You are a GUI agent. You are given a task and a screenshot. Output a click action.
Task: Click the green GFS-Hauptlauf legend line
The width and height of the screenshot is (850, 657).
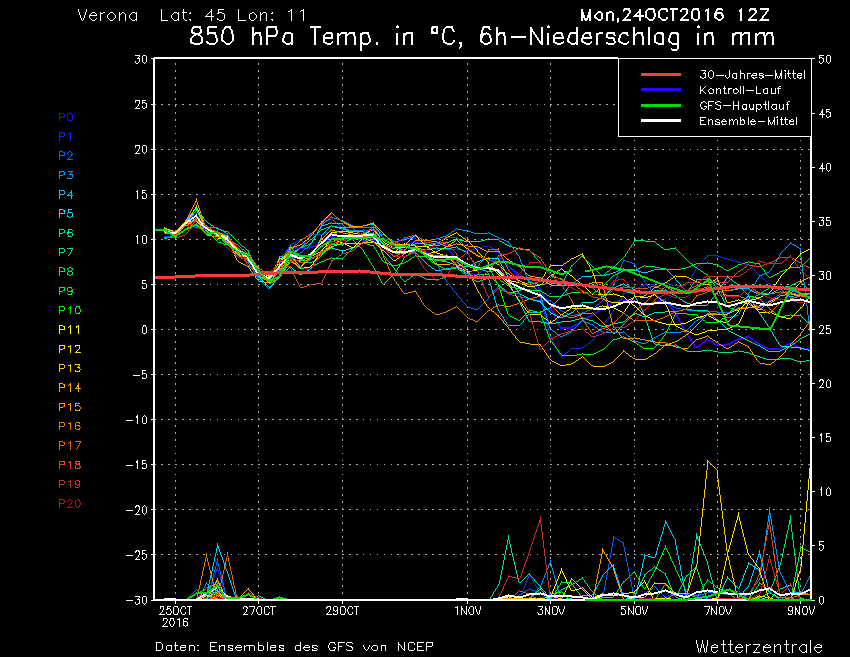coord(661,105)
